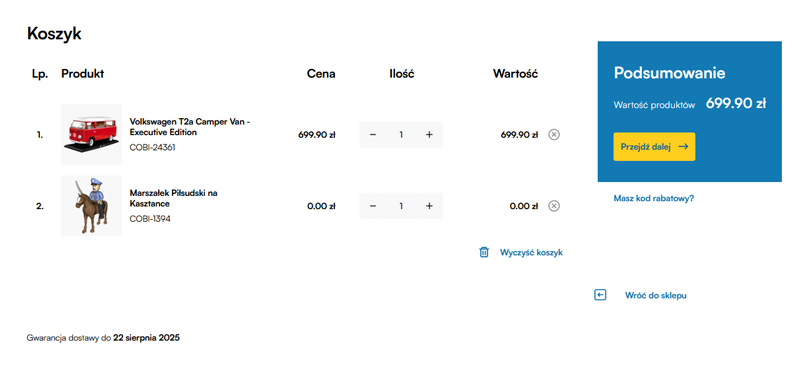Image resolution: width=800 pixels, height=374 pixels.
Task: Click the COBI-24361 product code
Action: click(153, 147)
